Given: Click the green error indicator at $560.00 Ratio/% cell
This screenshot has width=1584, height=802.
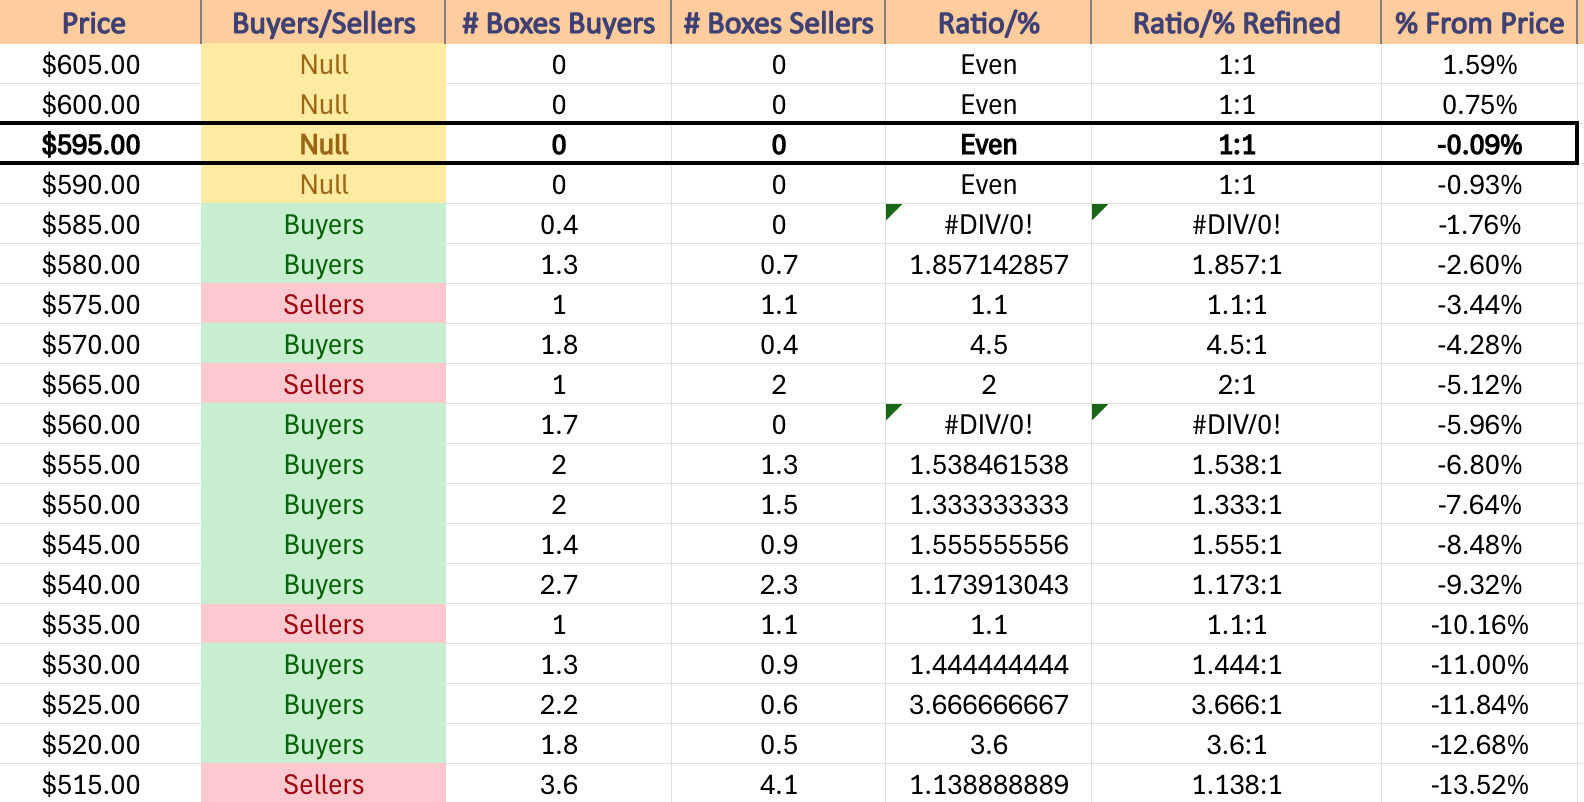Looking at the screenshot, I should tap(893, 411).
